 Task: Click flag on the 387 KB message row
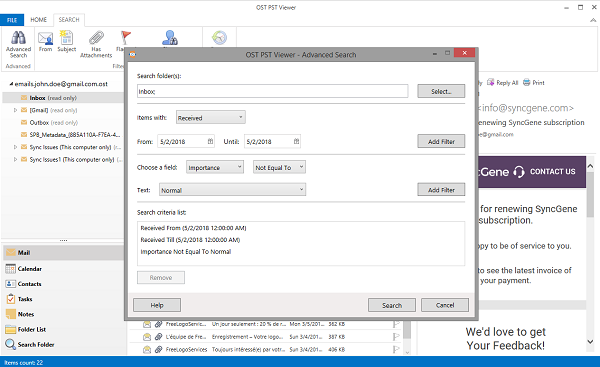(x=396, y=337)
